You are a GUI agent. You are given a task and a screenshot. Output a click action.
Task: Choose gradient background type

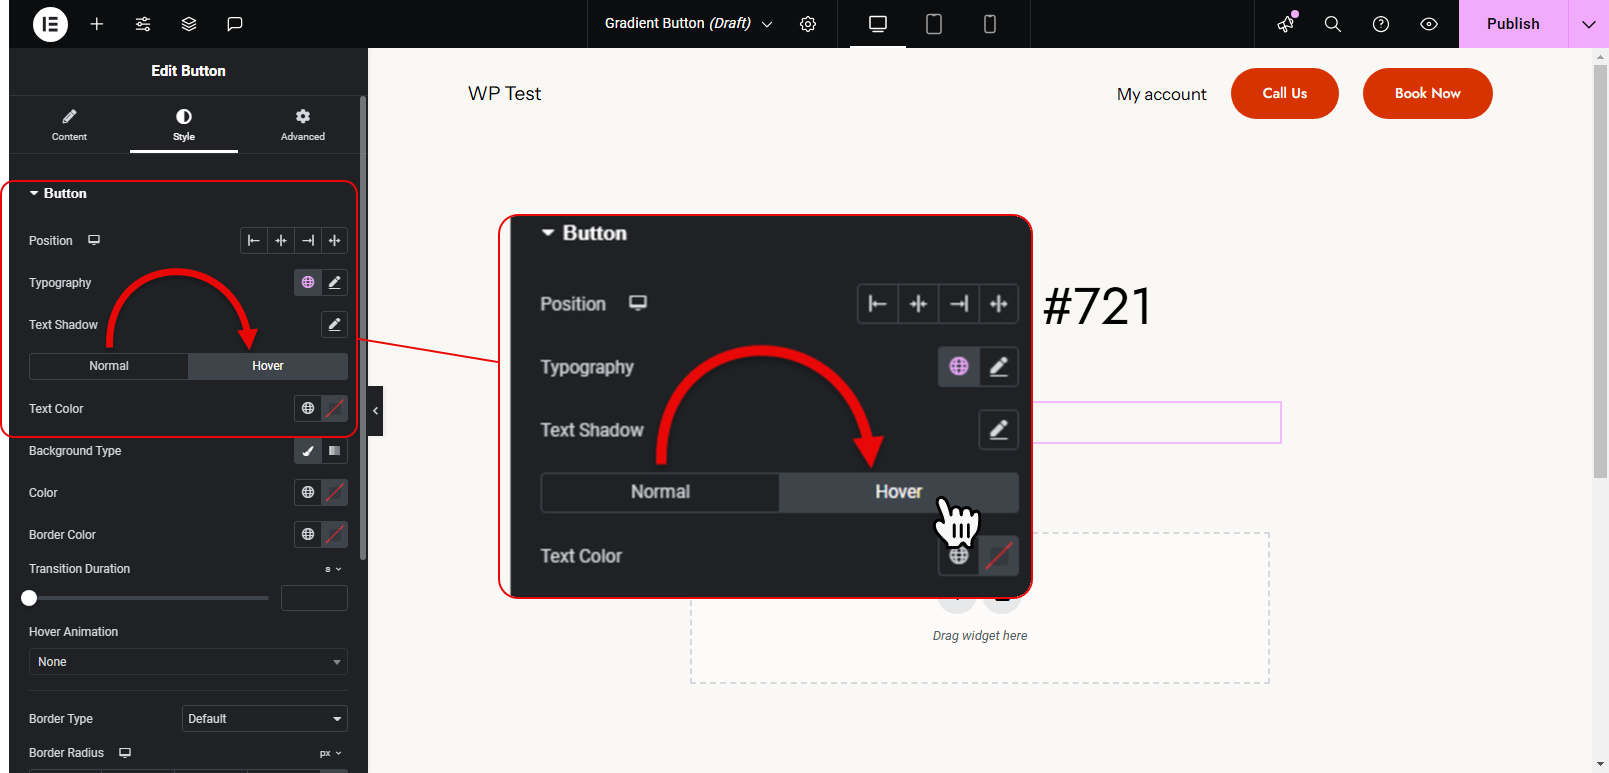coord(335,451)
